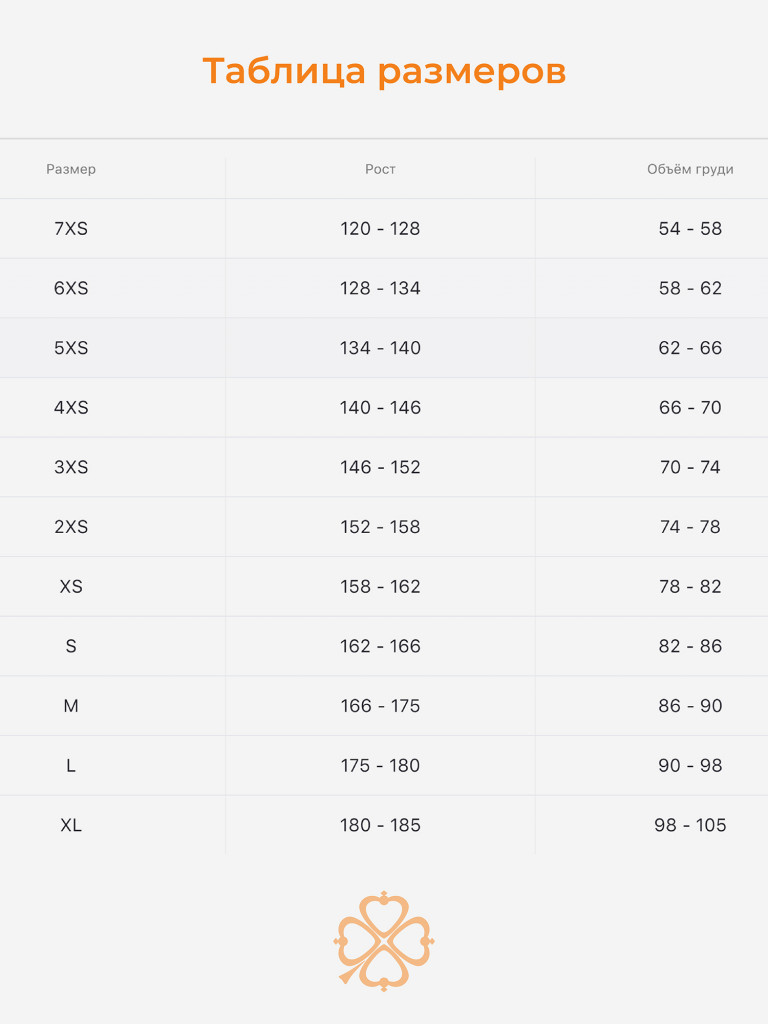This screenshot has height=1024, width=768.
Task: Click the 3XS size label
Action: (x=71, y=467)
